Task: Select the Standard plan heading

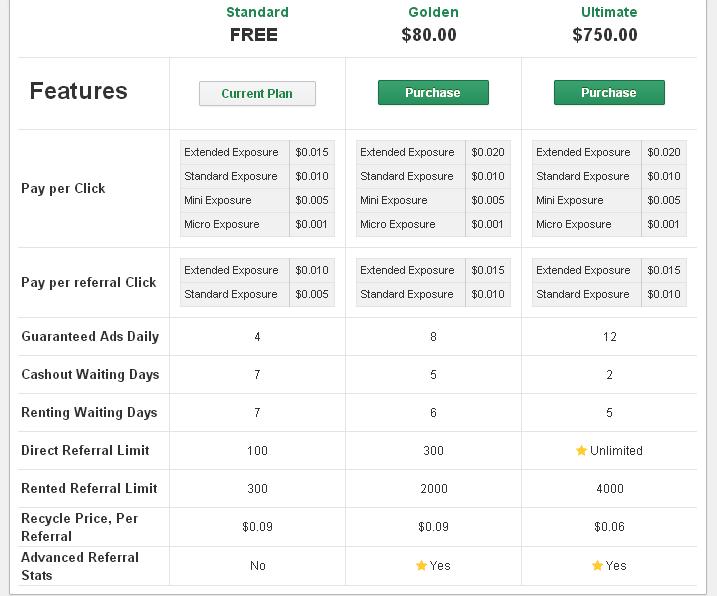Action: coord(257,12)
